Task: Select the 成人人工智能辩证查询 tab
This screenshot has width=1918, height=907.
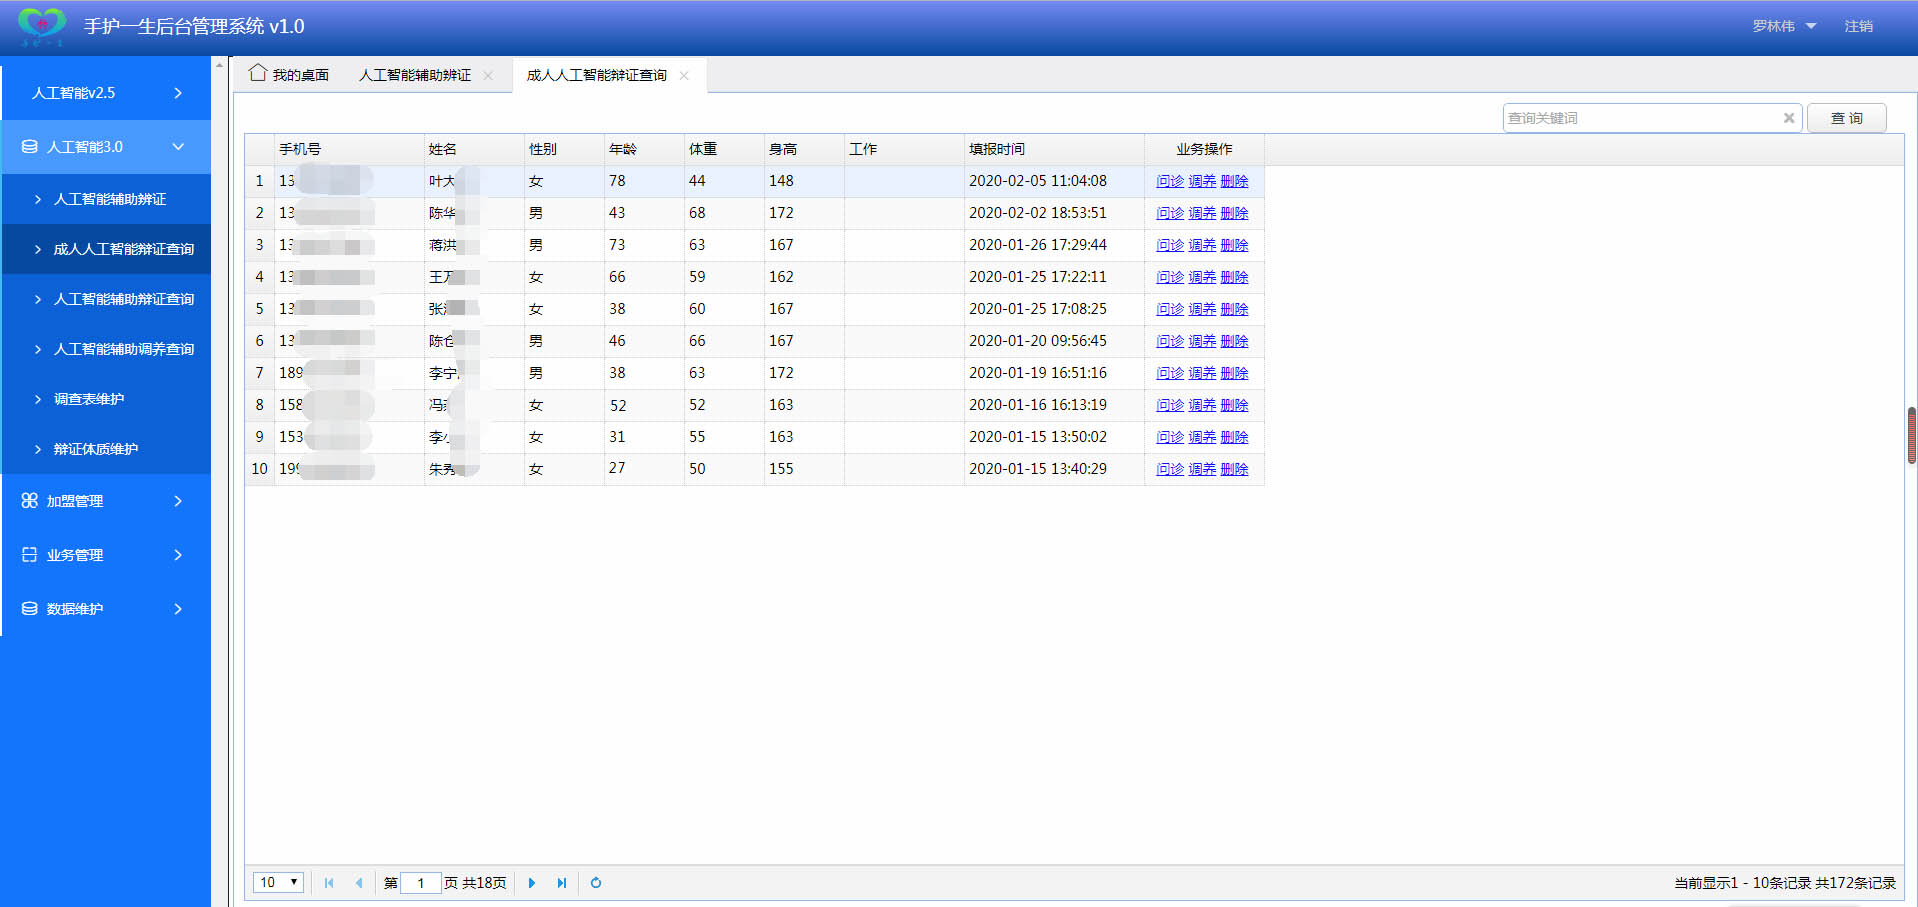Action: (x=597, y=75)
